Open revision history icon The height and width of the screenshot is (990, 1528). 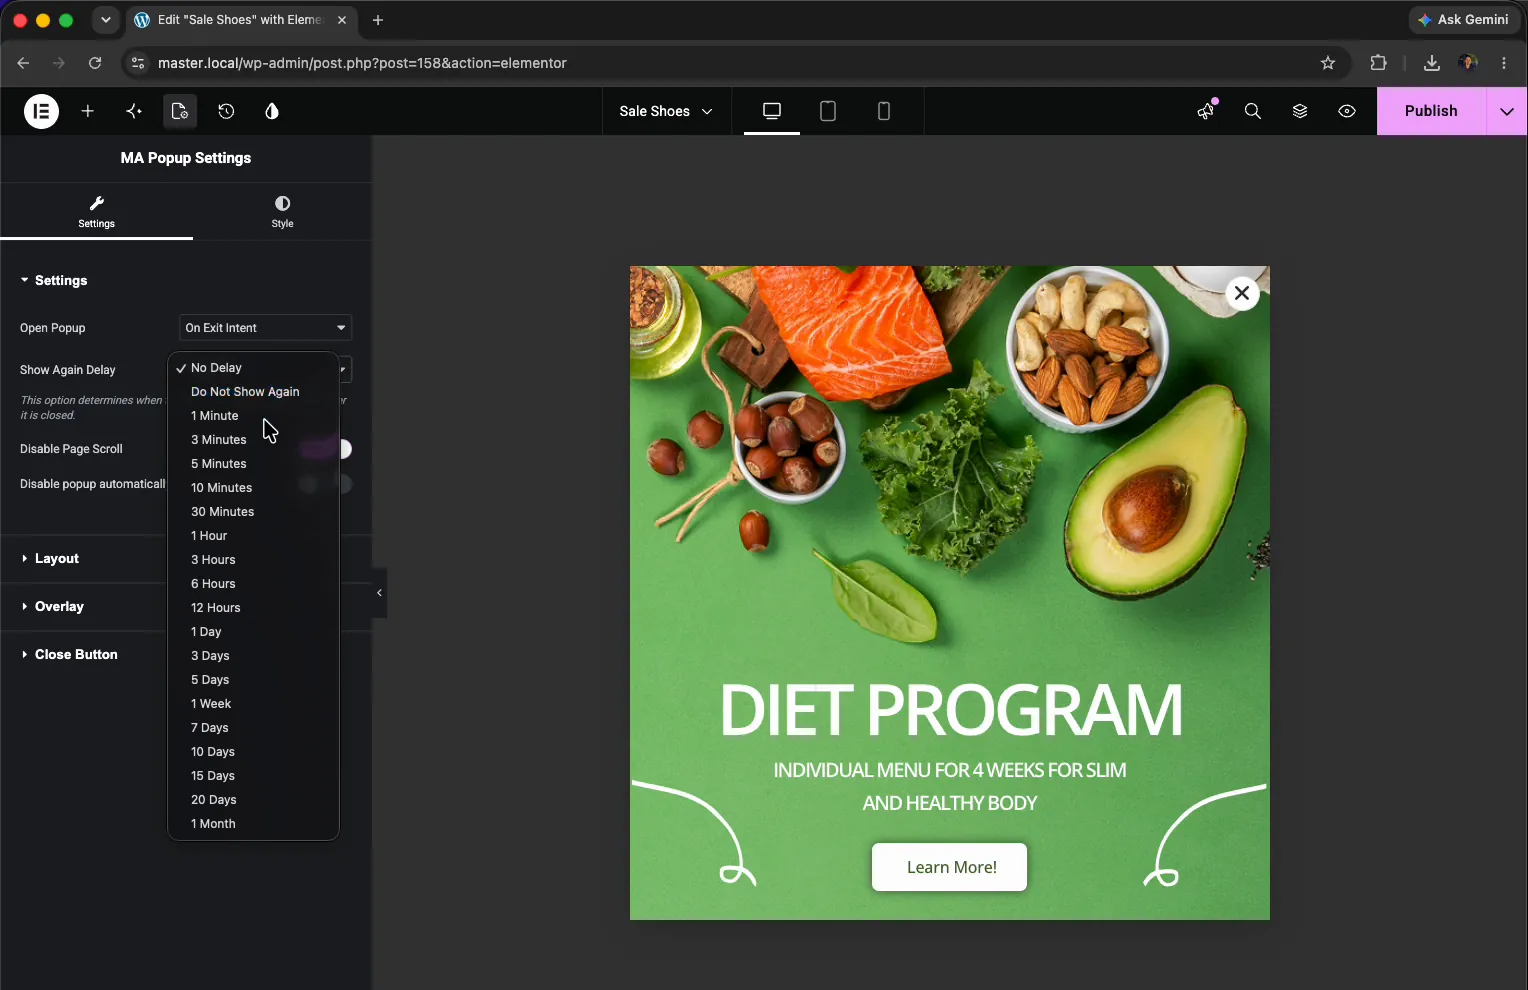pos(226,111)
